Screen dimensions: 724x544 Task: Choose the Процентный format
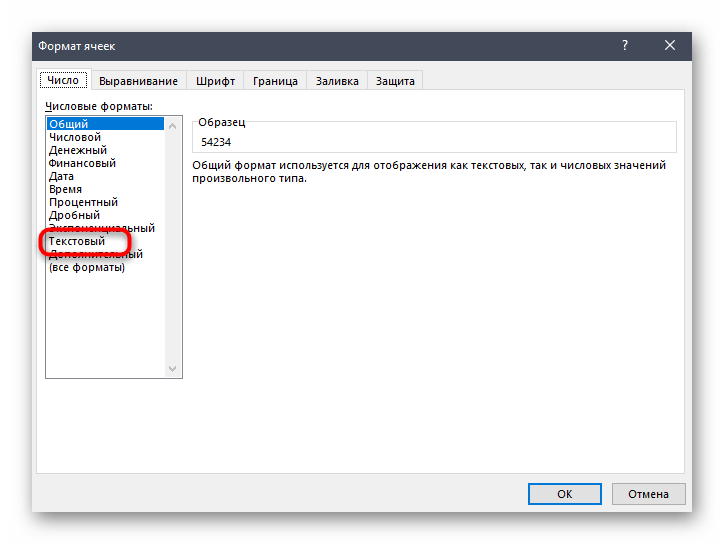click(x=105, y=202)
